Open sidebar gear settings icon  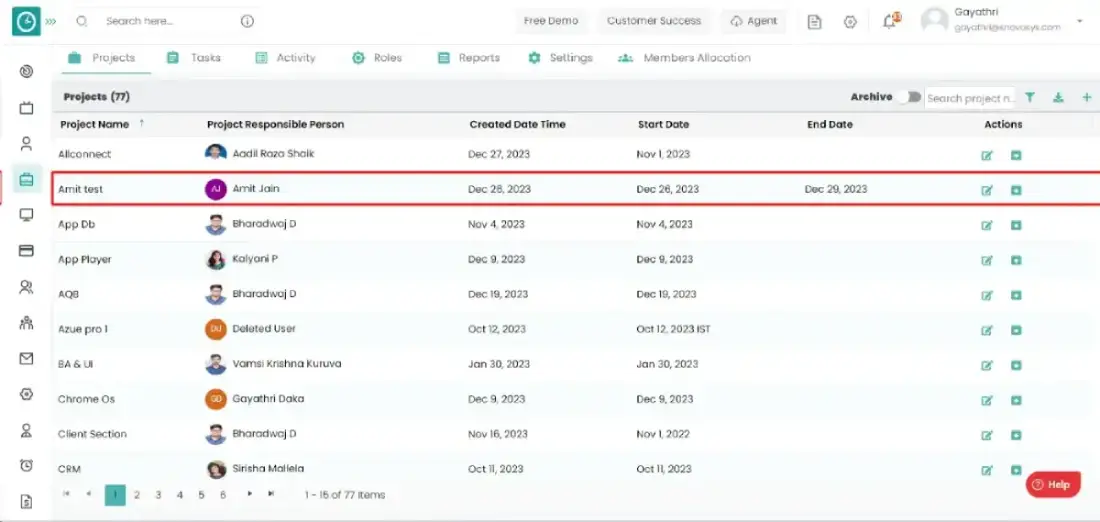(27, 394)
